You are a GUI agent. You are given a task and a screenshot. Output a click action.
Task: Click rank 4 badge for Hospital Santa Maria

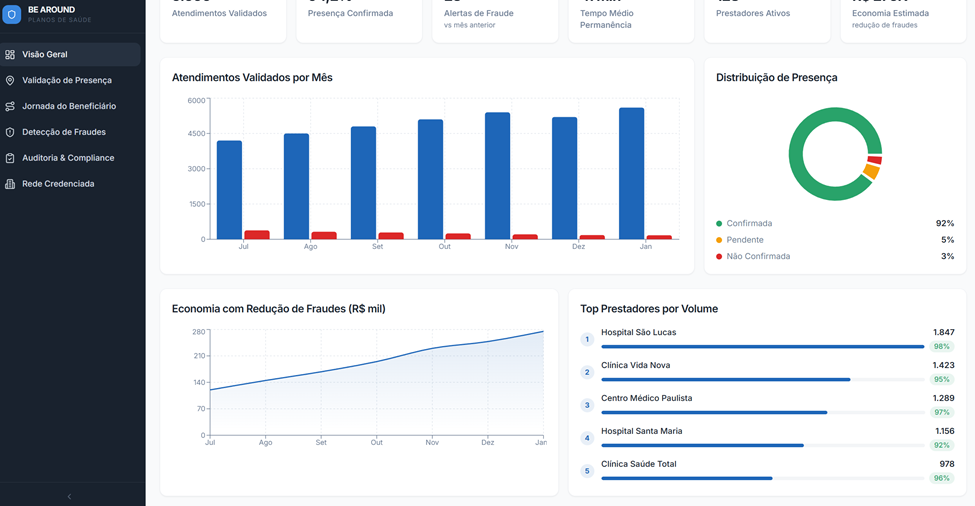[x=587, y=438]
